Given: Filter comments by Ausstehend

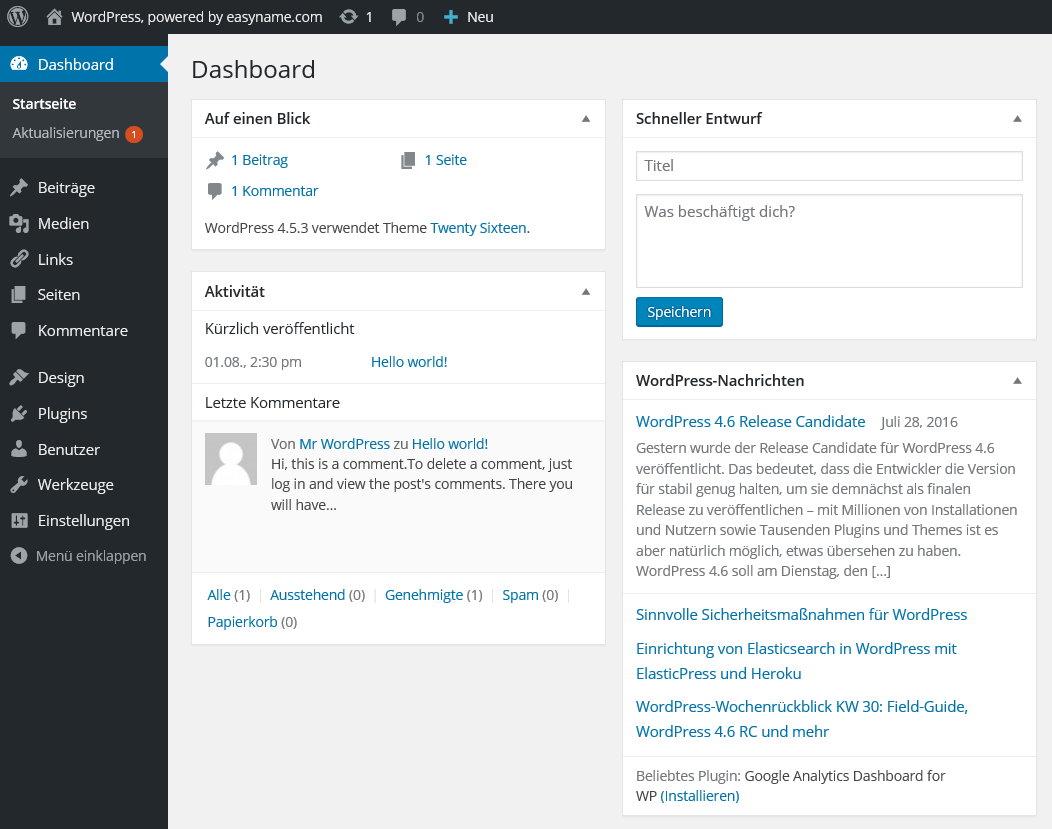Looking at the screenshot, I should (307, 595).
